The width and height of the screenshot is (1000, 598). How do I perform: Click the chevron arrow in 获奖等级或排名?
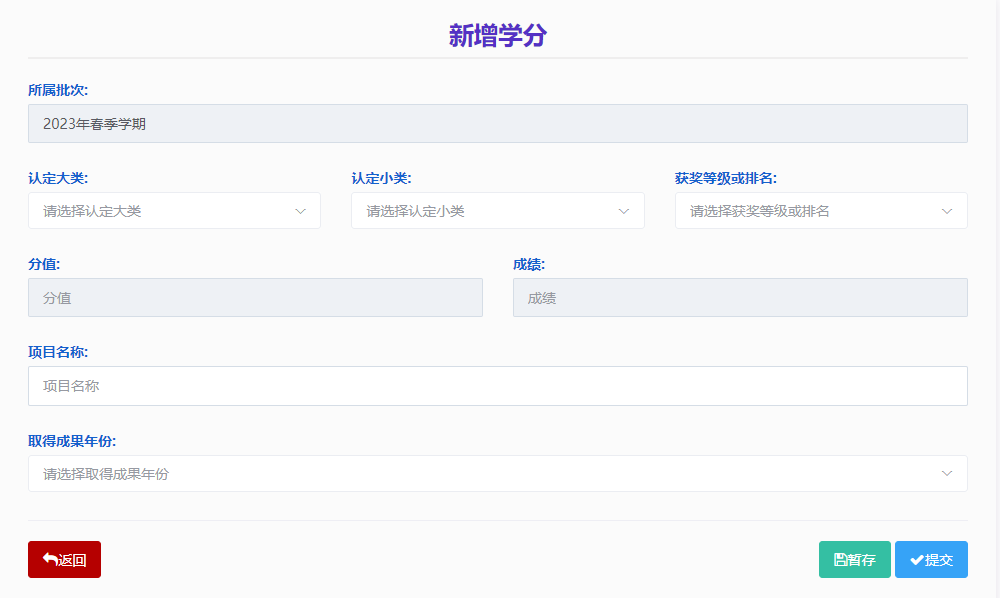click(x=947, y=211)
